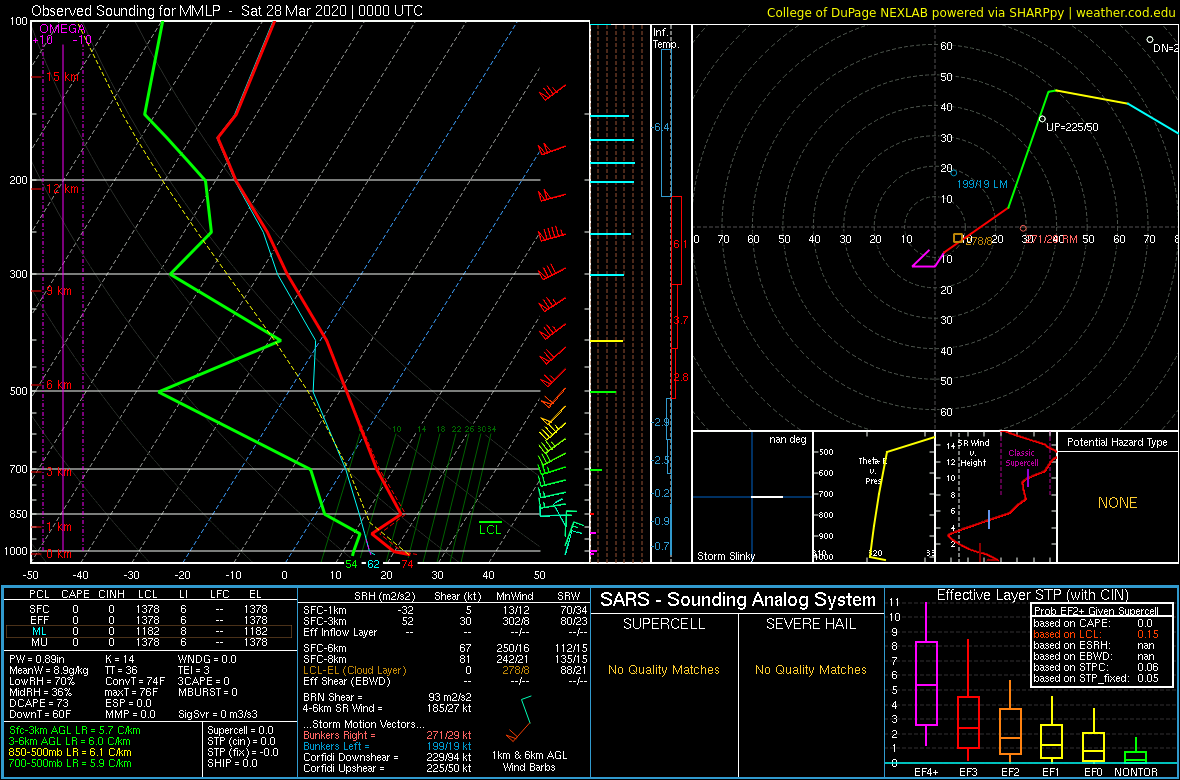Select the orange LCL-EL (Cloud Layer) row
The height and width of the screenshot is (780, 1180).
point(446,670)
